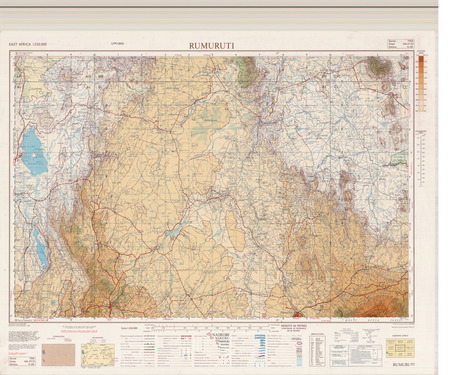Viewport: 450px width, 375px height.
Task: Click the large blue lake on map
Action: [x=33, y=152]
